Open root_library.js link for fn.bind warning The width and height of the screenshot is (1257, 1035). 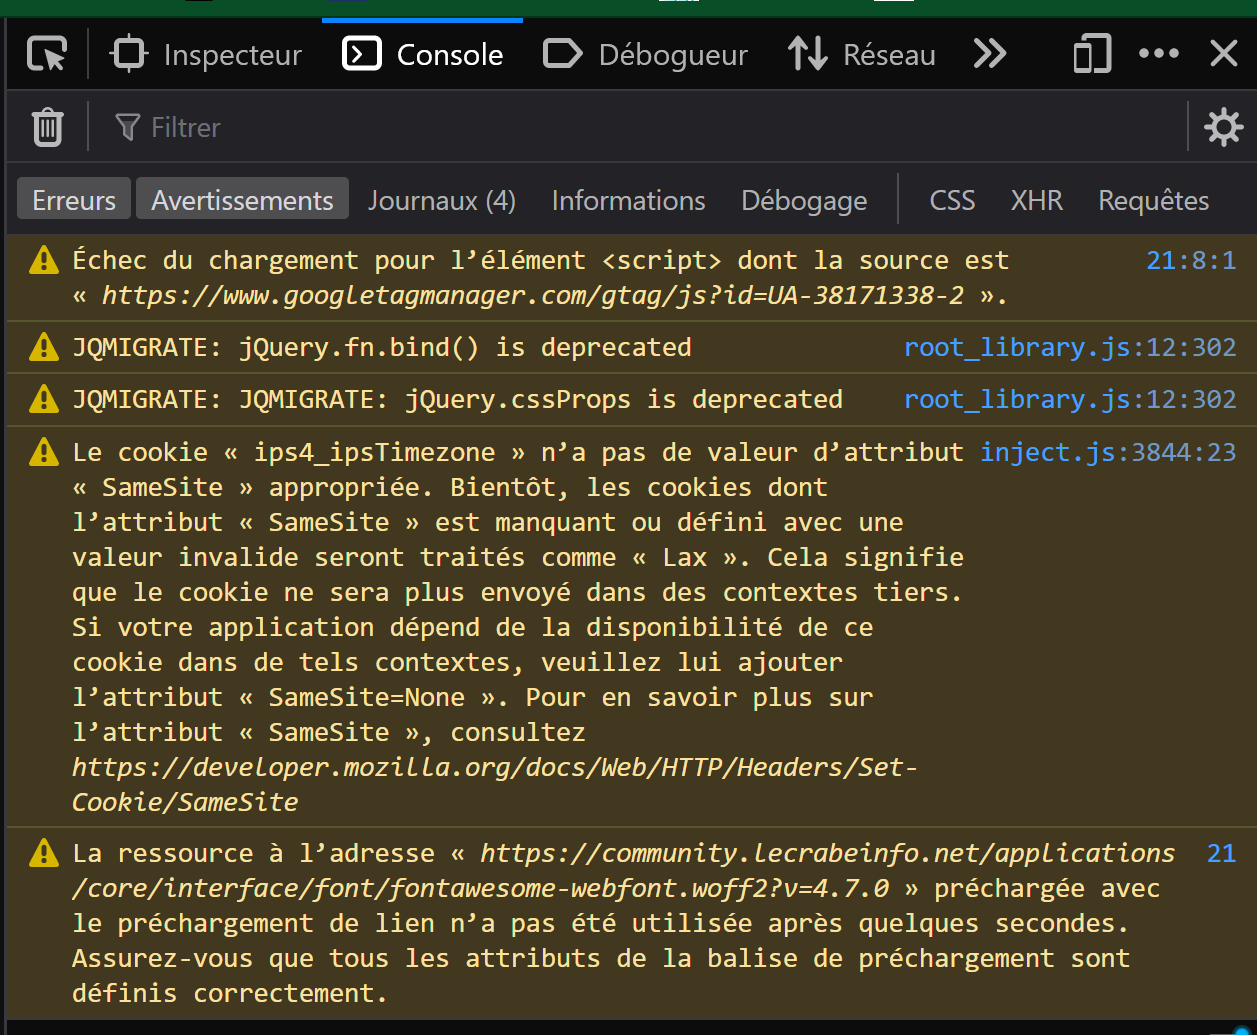click(1070, 347)
